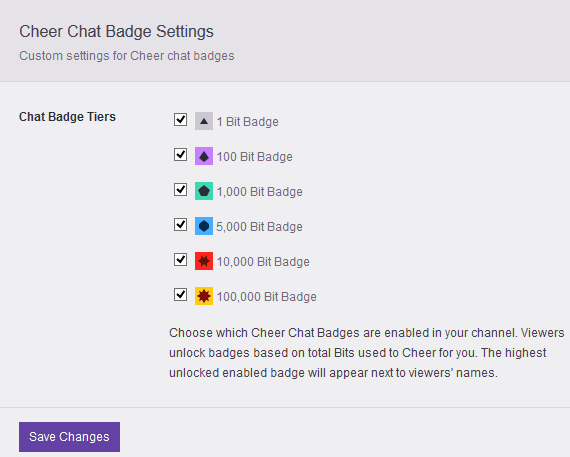
Task: Save the badge settings with Save Changes
Action: [x=69, y=437]
